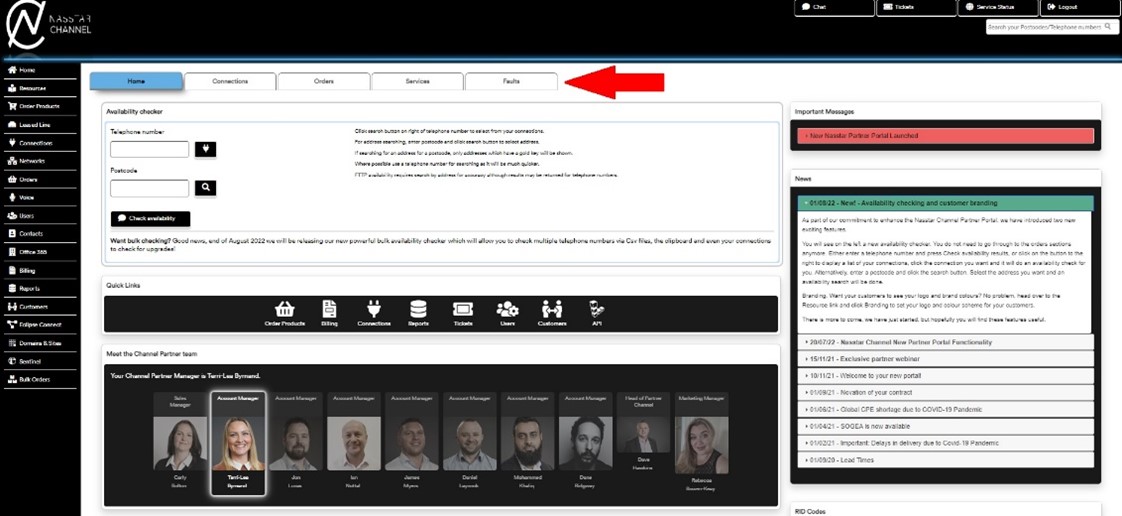This screenshot has width=1122, height=516.
Task: Switch to the Faults tab
Action: pos(511,82)
